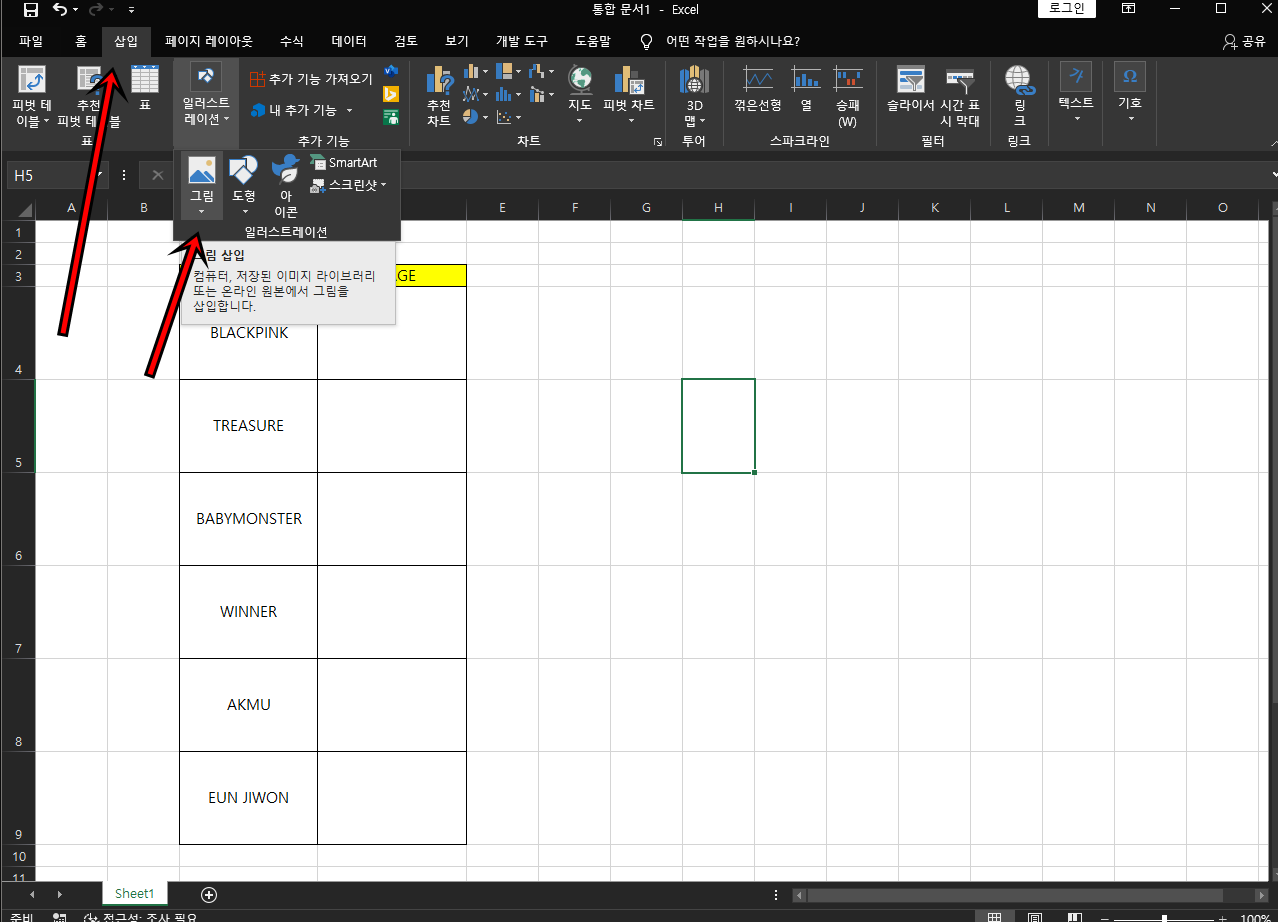
Task: Open the PivotTable button
Action: [x=32, y=96]
